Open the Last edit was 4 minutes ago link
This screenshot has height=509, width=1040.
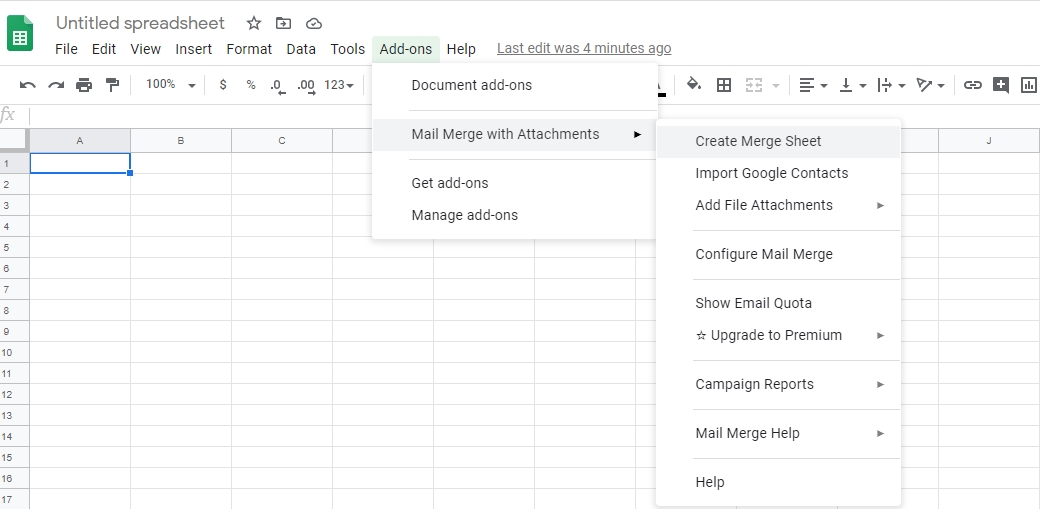(x=584, y=48)
